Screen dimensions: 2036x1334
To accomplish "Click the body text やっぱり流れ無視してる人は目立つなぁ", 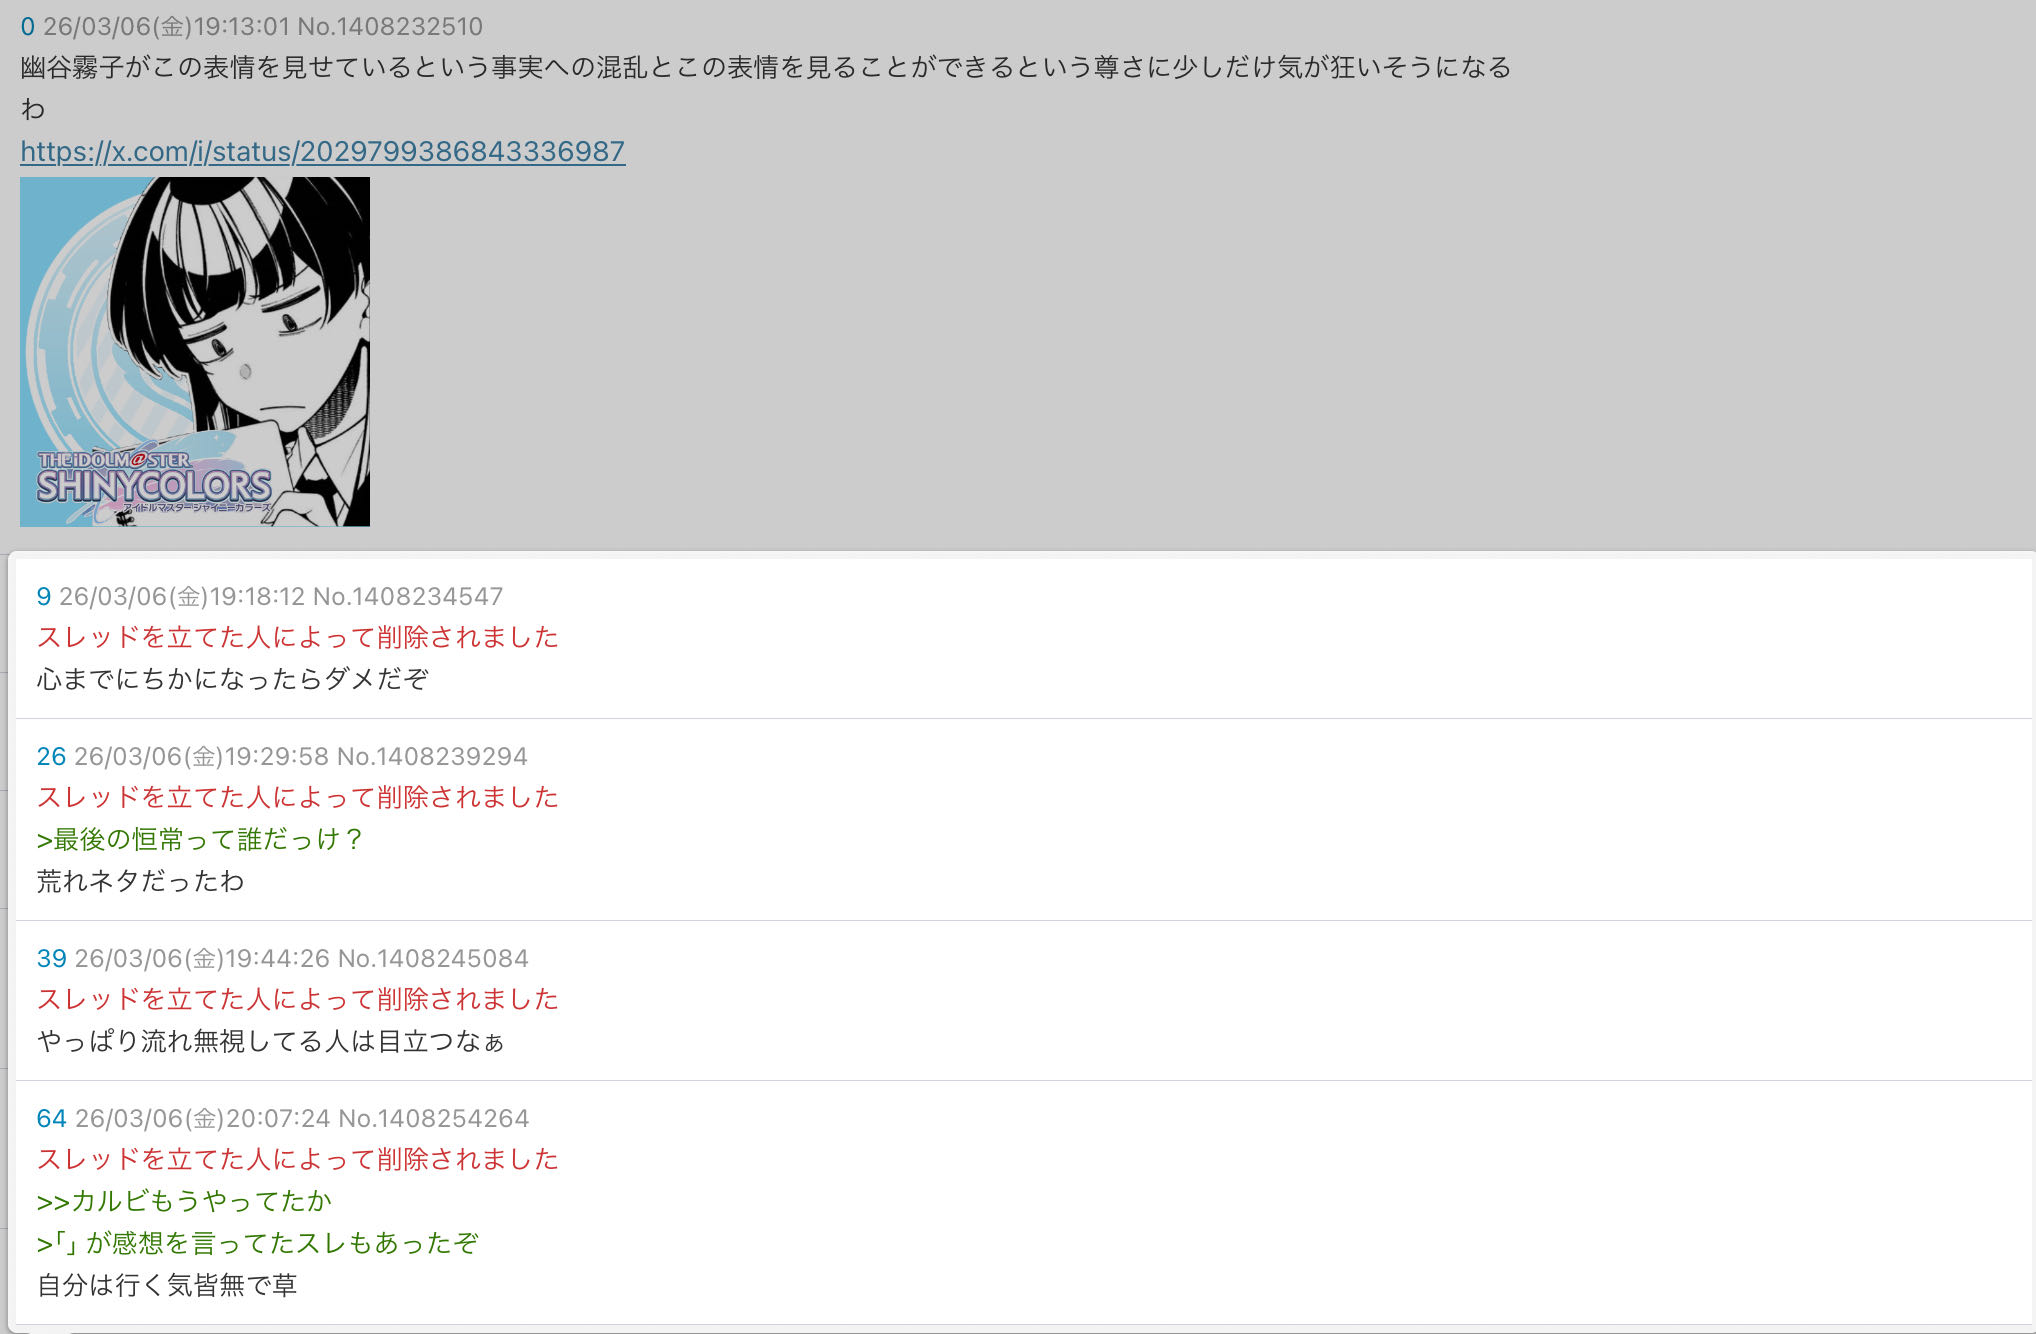I will 270,1041.
